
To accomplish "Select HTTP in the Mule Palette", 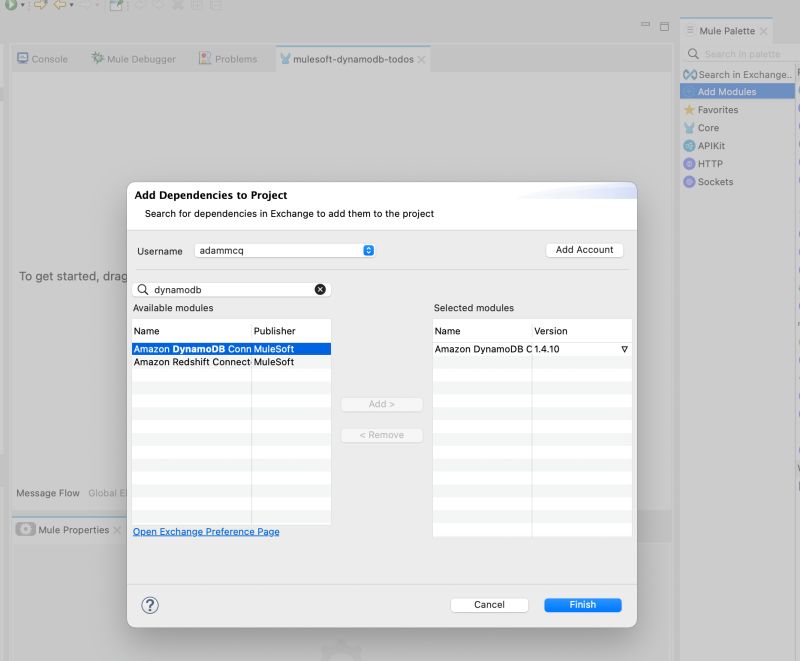I will click(x=711, y=163).
